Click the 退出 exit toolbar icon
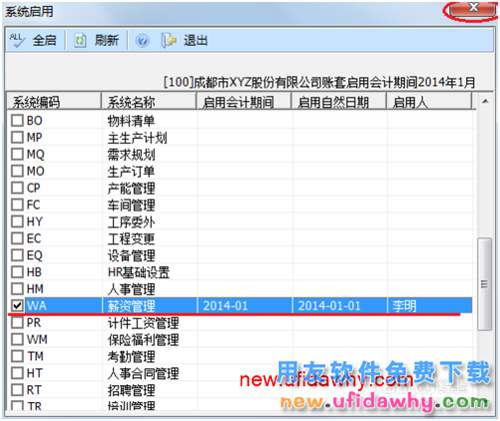The image size is (500, 421). [169, 41]
